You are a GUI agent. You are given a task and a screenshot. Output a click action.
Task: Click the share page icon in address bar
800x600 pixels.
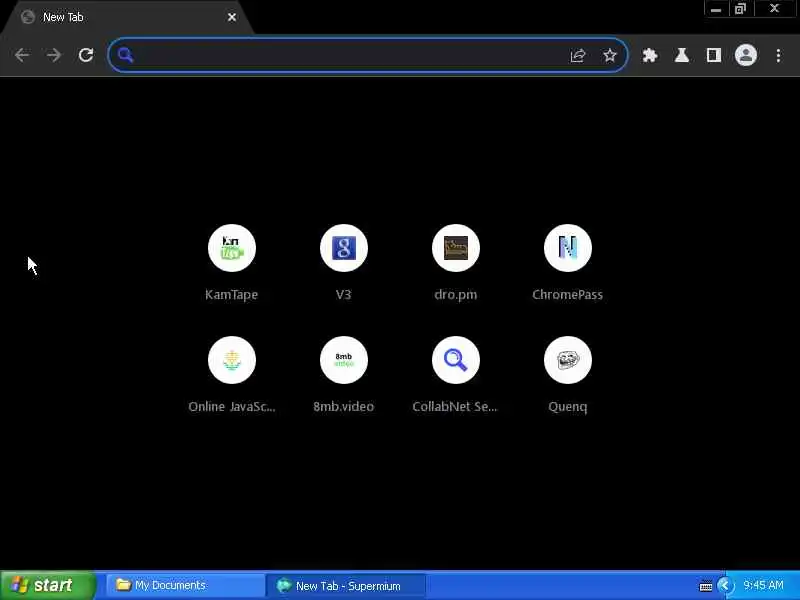[x=578, y=55]
